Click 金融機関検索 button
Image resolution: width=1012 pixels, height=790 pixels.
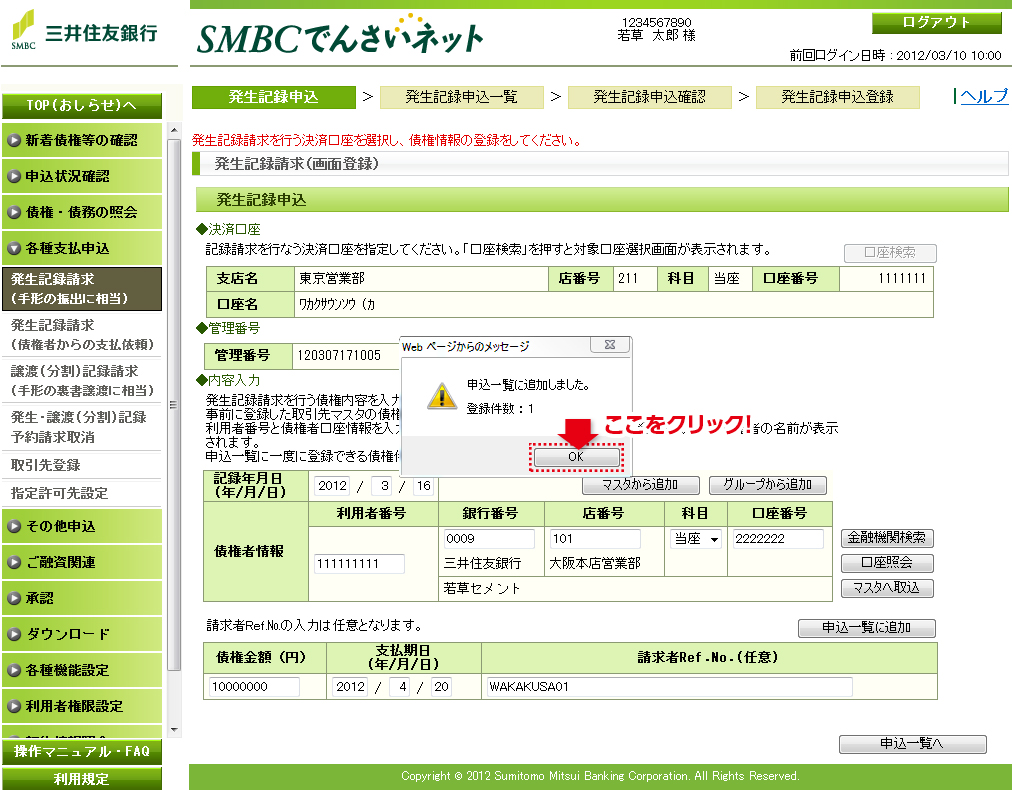click(x=887, y=537)
